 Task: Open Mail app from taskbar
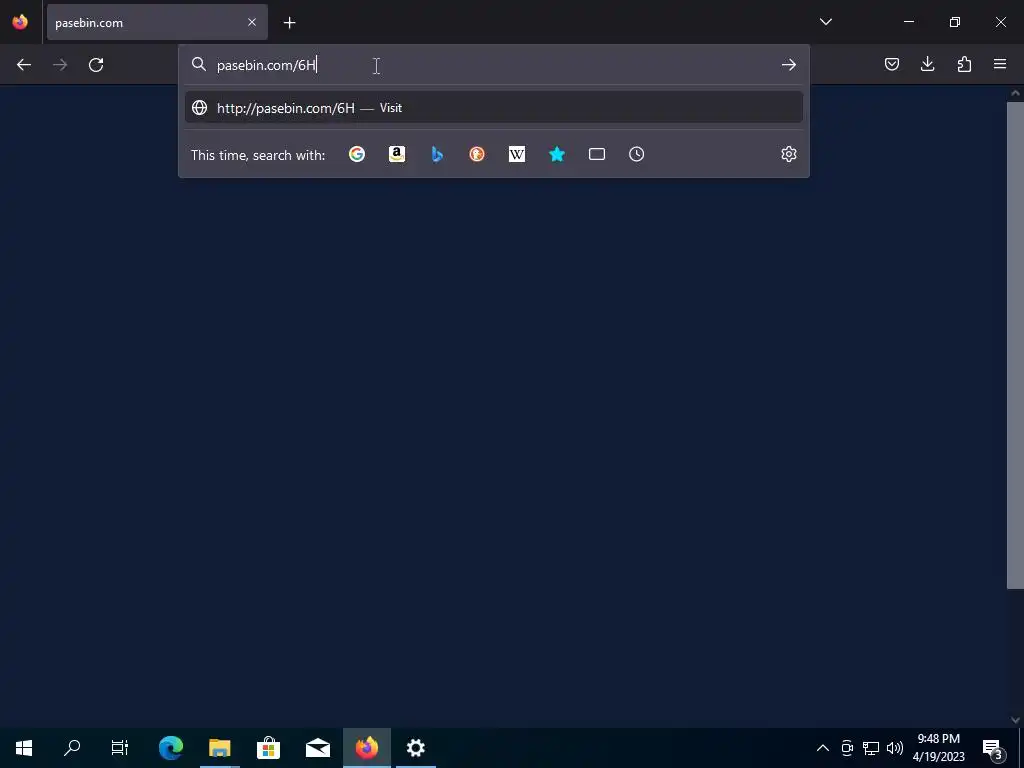(x=317, y=748)
